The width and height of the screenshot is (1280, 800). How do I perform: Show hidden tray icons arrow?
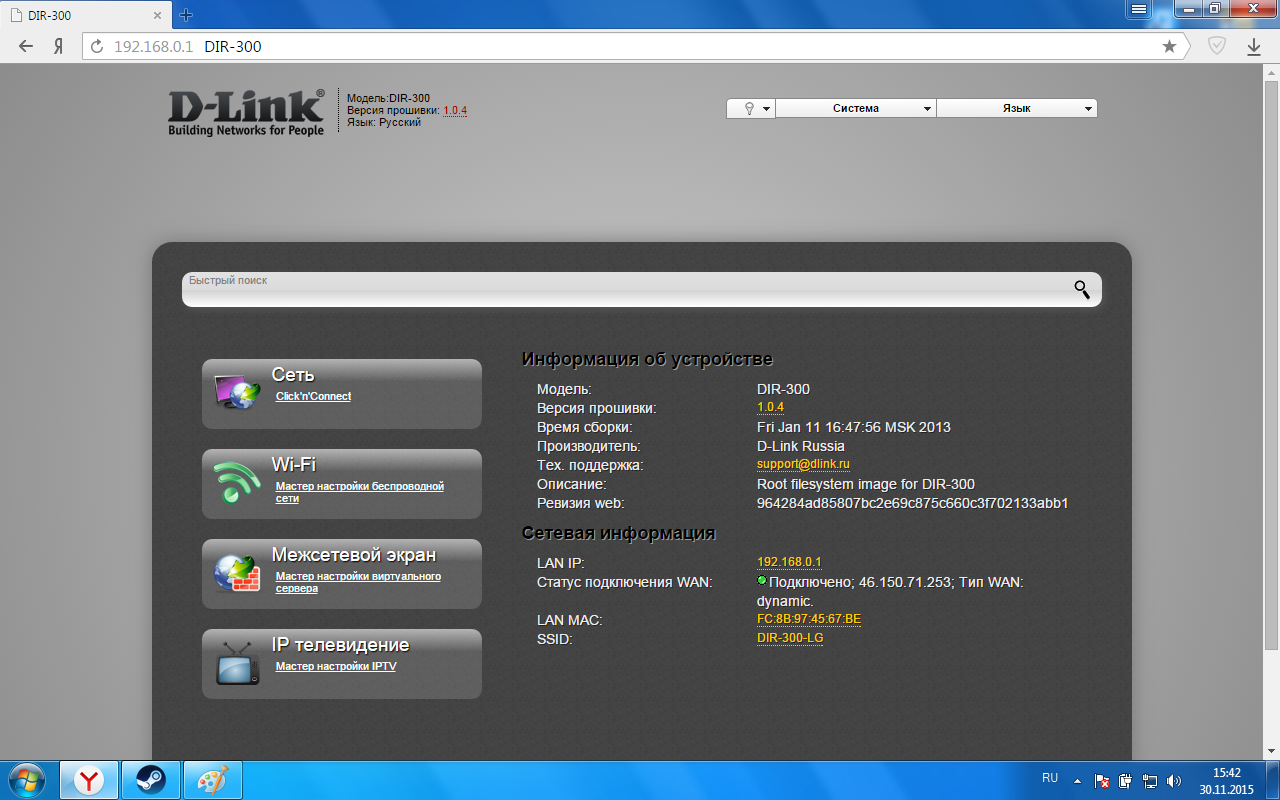point(1077,780)
